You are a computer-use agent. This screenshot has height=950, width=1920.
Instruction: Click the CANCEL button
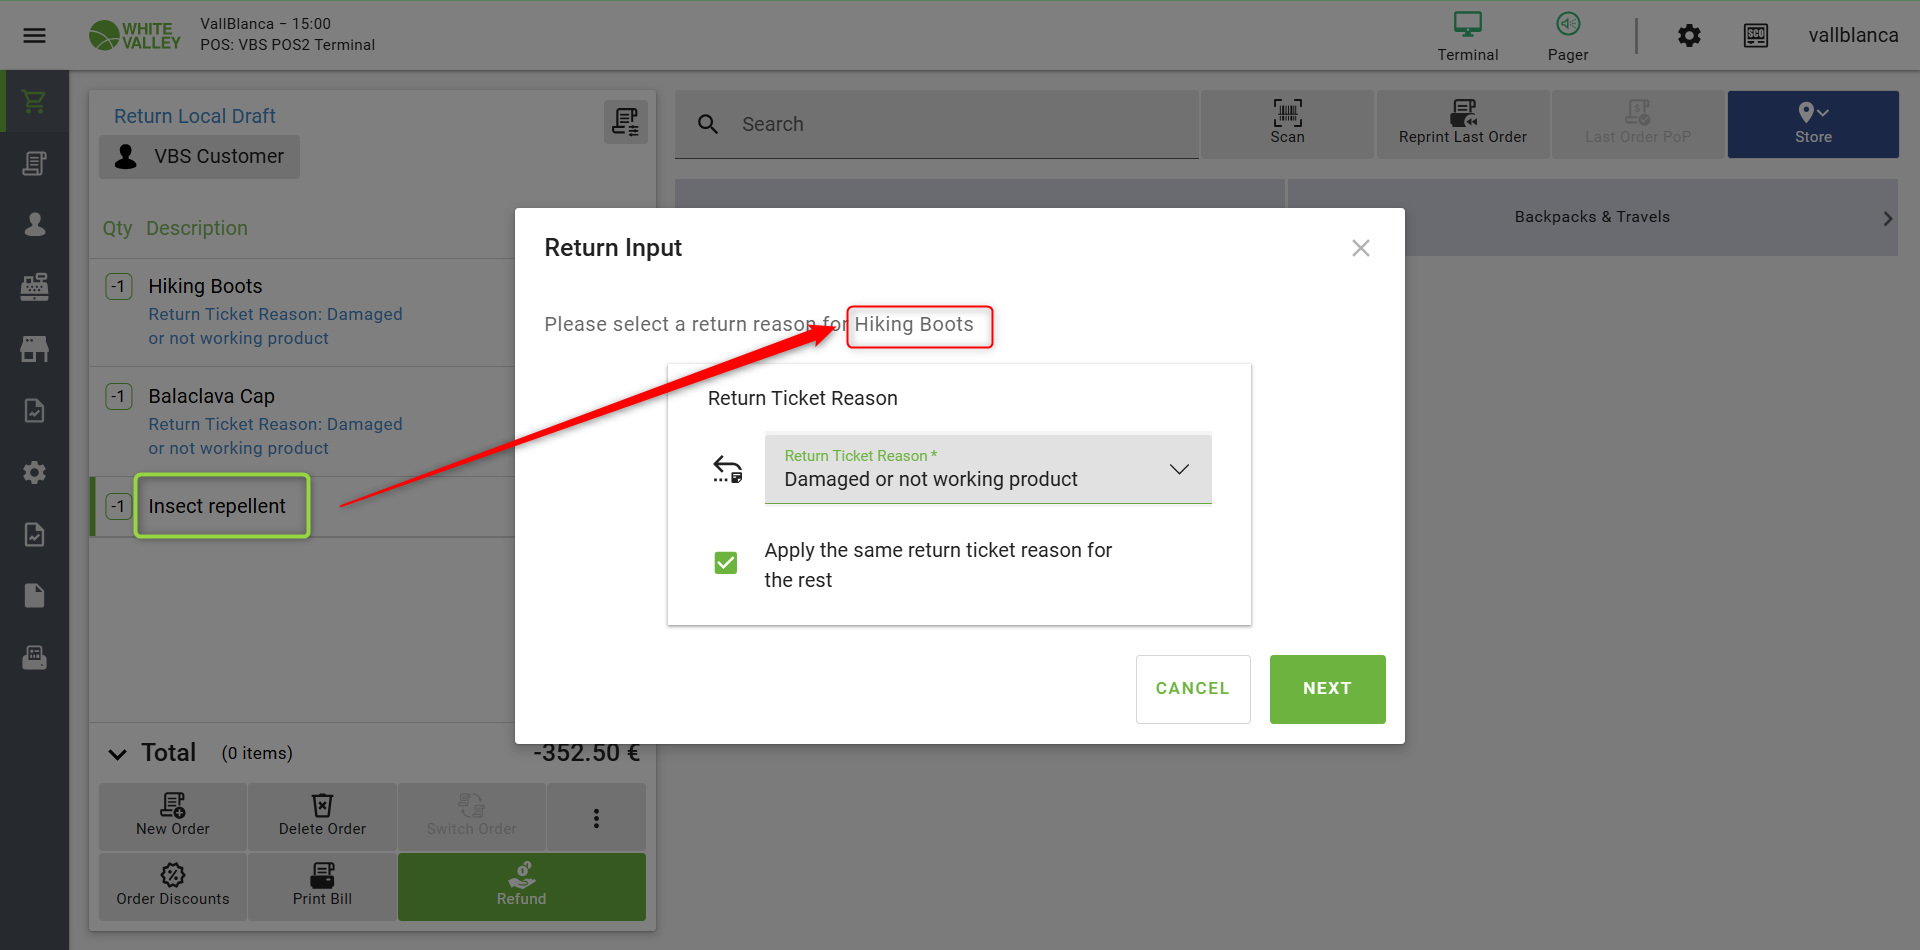tap(1192, 689)
